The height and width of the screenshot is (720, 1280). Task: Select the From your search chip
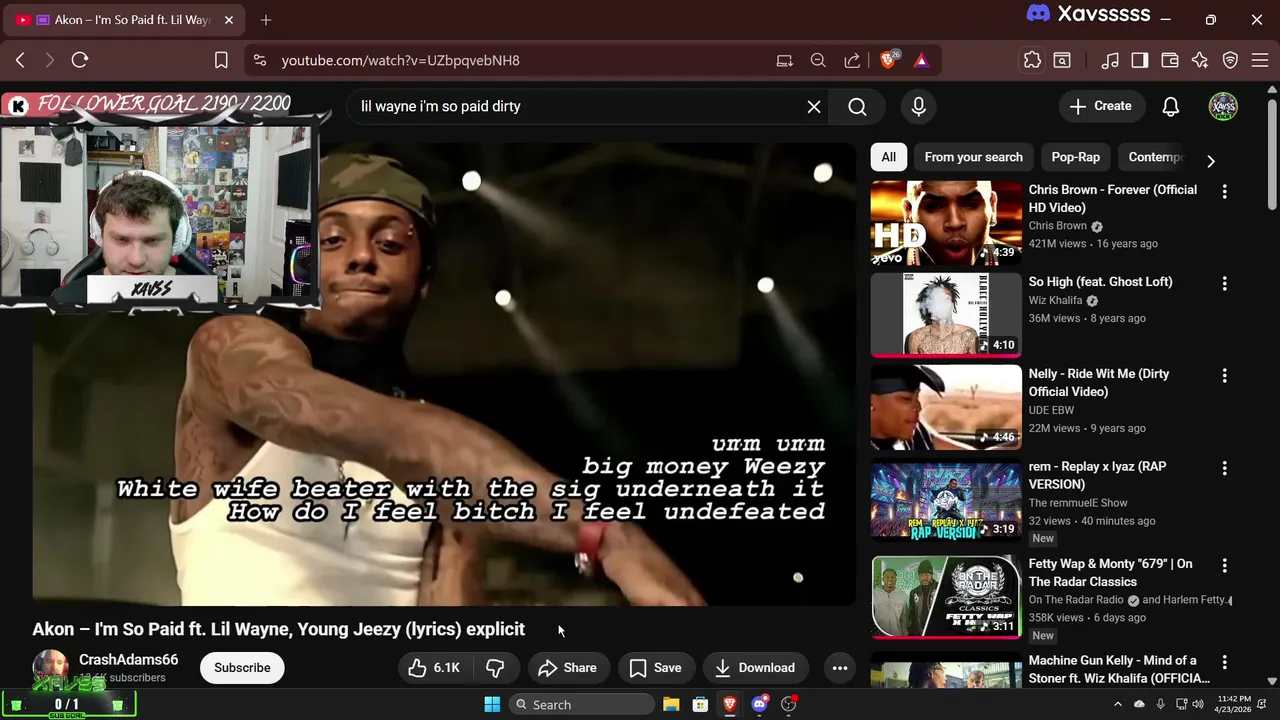[x=973, y=157]
